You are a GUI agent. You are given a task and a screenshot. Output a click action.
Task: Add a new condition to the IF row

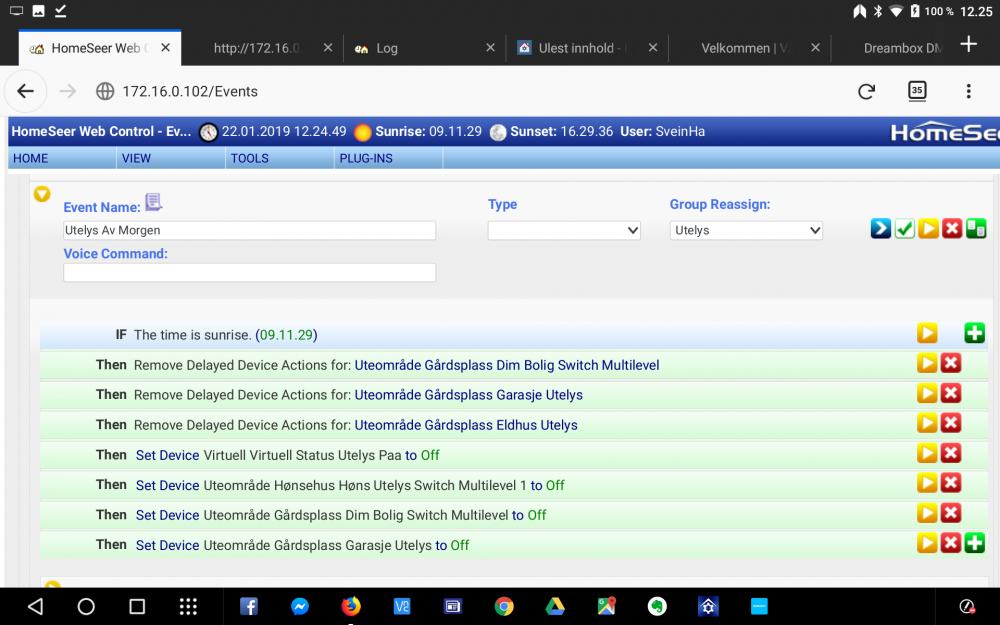pyautogui.click(x=974, y=334)
